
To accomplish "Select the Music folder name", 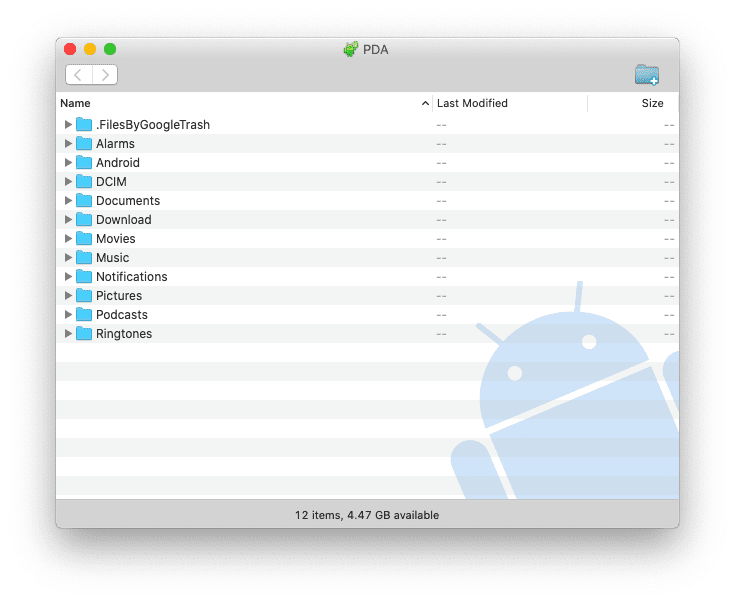I will pyautogui.click(x=112, y=257).
